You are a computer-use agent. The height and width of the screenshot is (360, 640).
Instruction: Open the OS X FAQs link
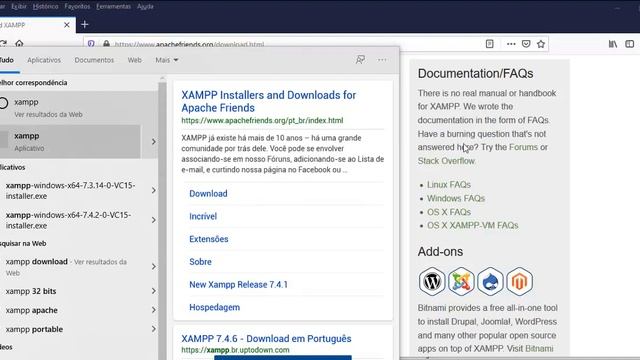449,212
